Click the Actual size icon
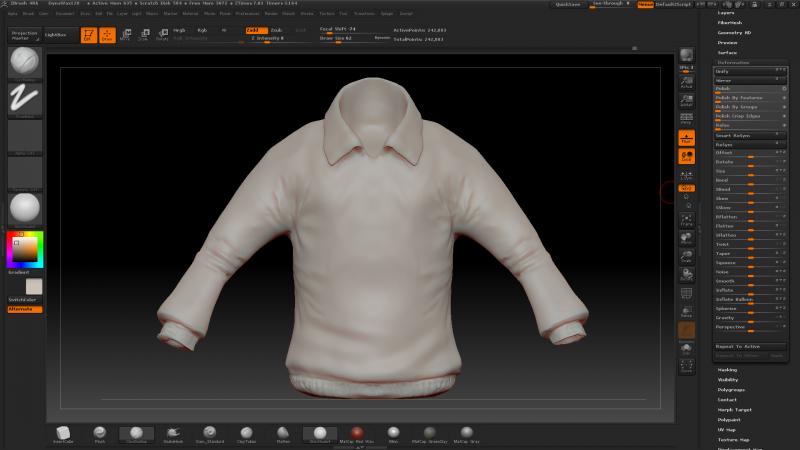 pyautogui.click(x=686, y=83)
